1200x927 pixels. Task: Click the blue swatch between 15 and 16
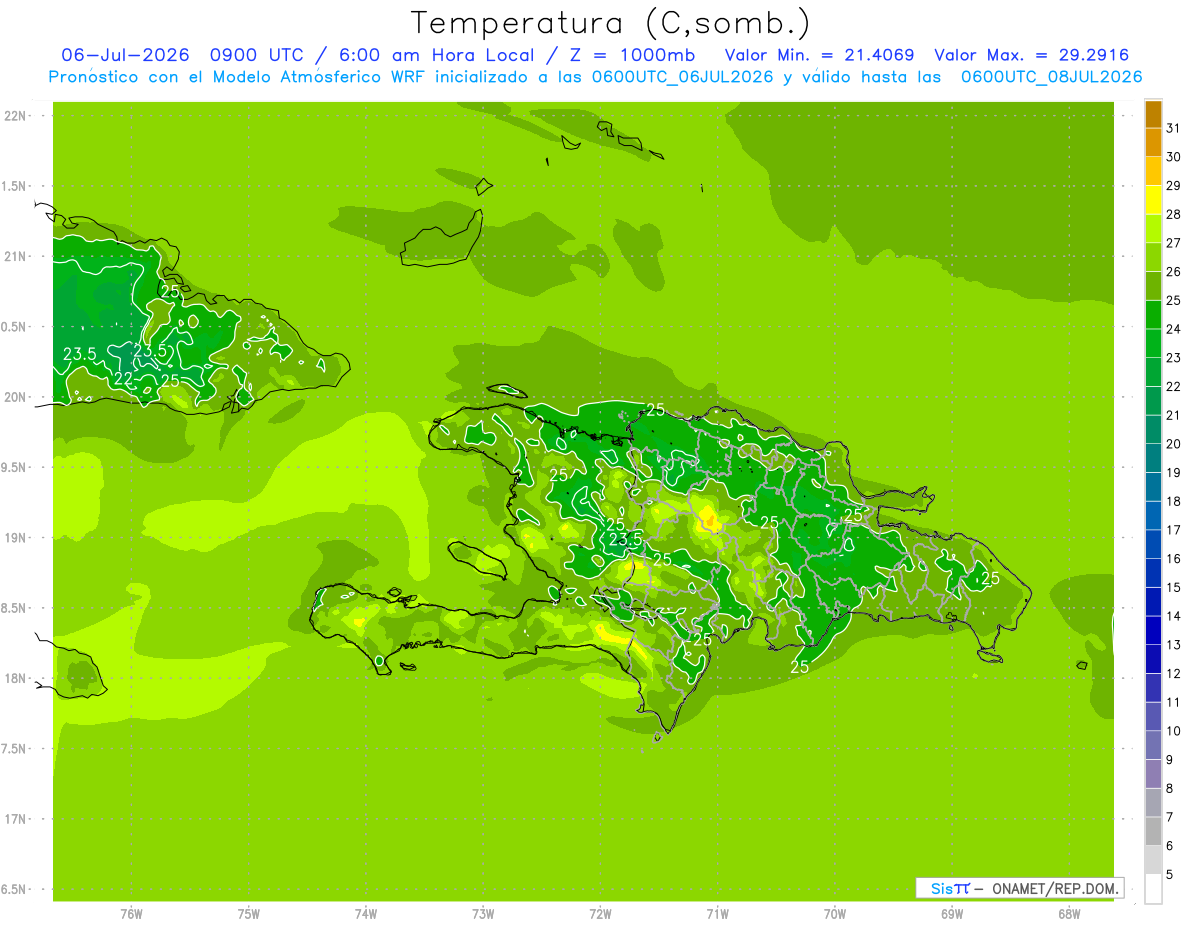click(1153, 573)
